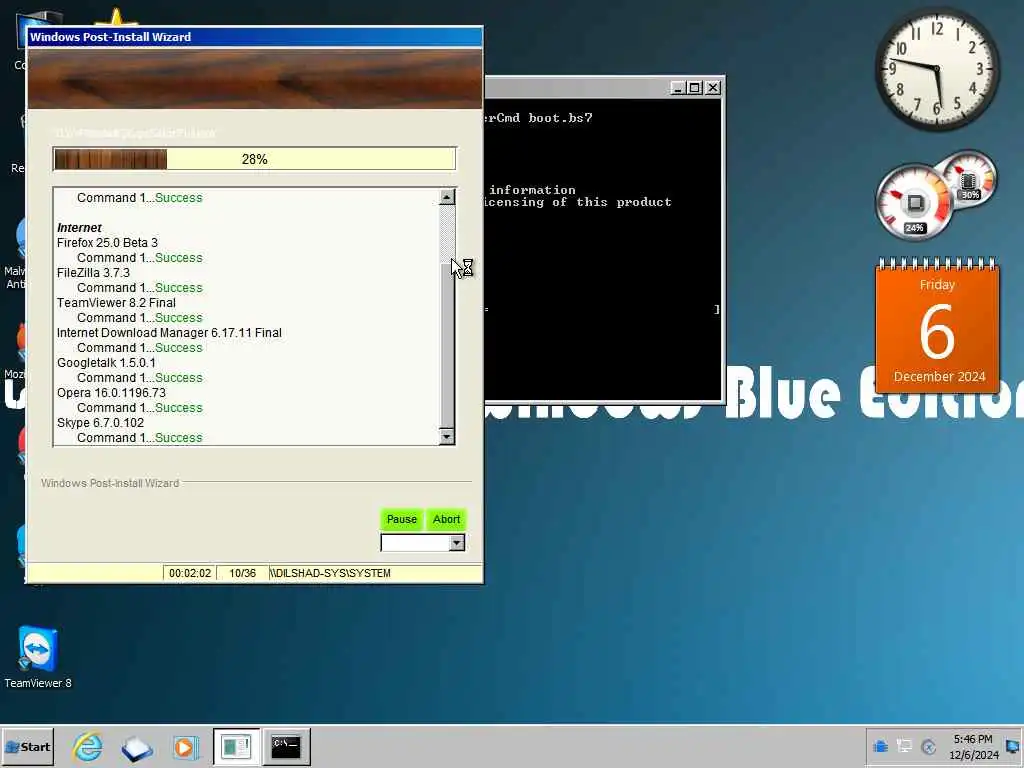Select the FileZilla 3.7.3 entry
Viewport: 1024px width, 768px height.
pyautogui.click(x=93, y=272)
